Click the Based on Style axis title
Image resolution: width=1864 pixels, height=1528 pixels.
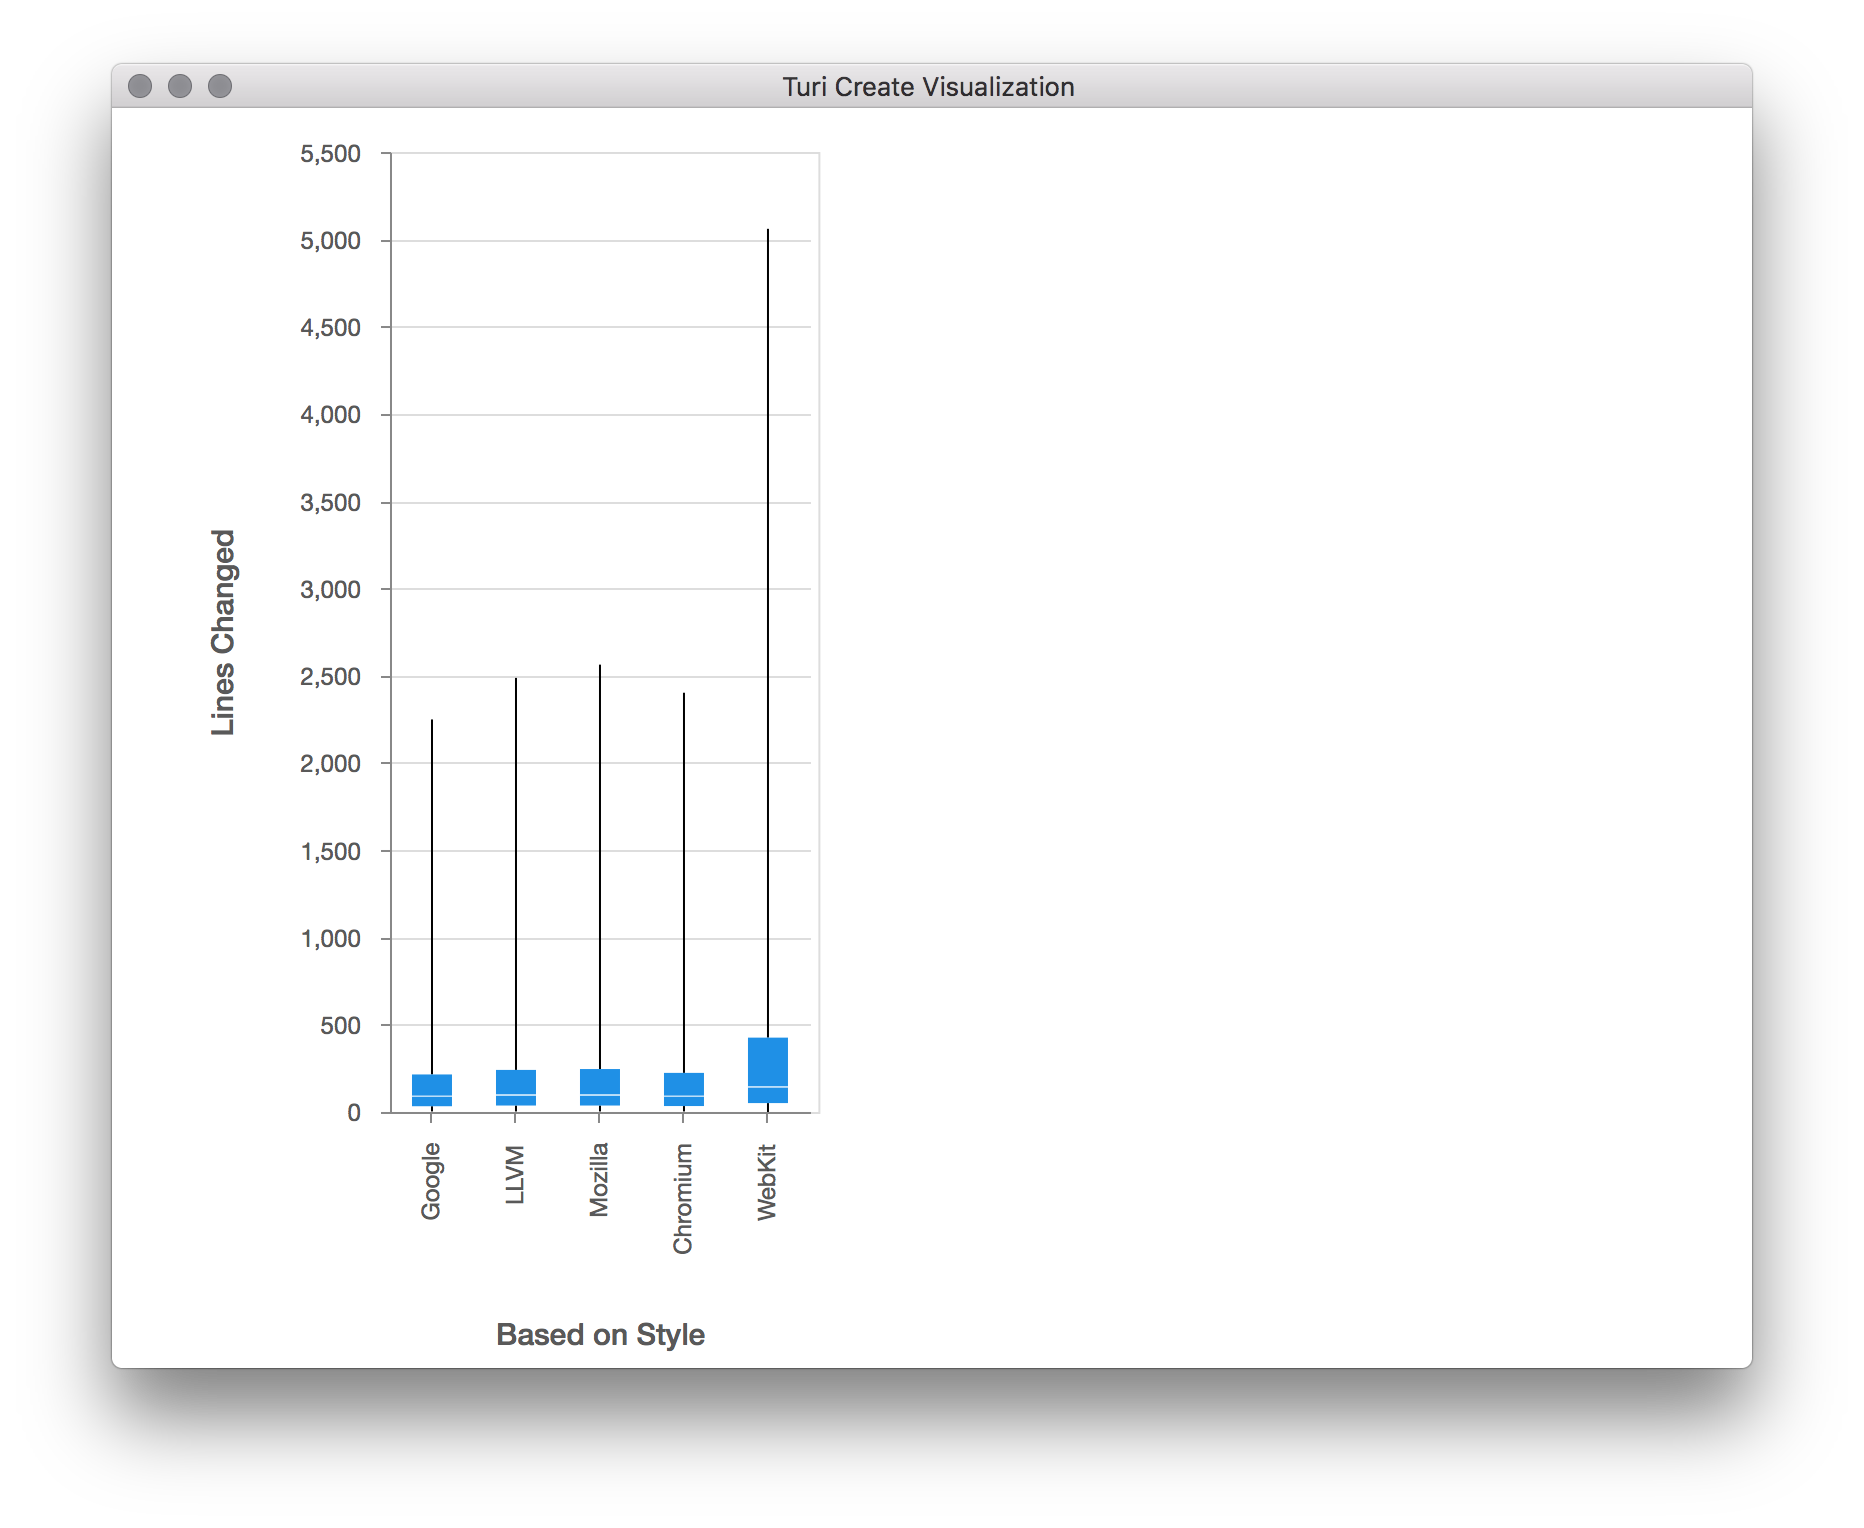(x=600, y=1335)
